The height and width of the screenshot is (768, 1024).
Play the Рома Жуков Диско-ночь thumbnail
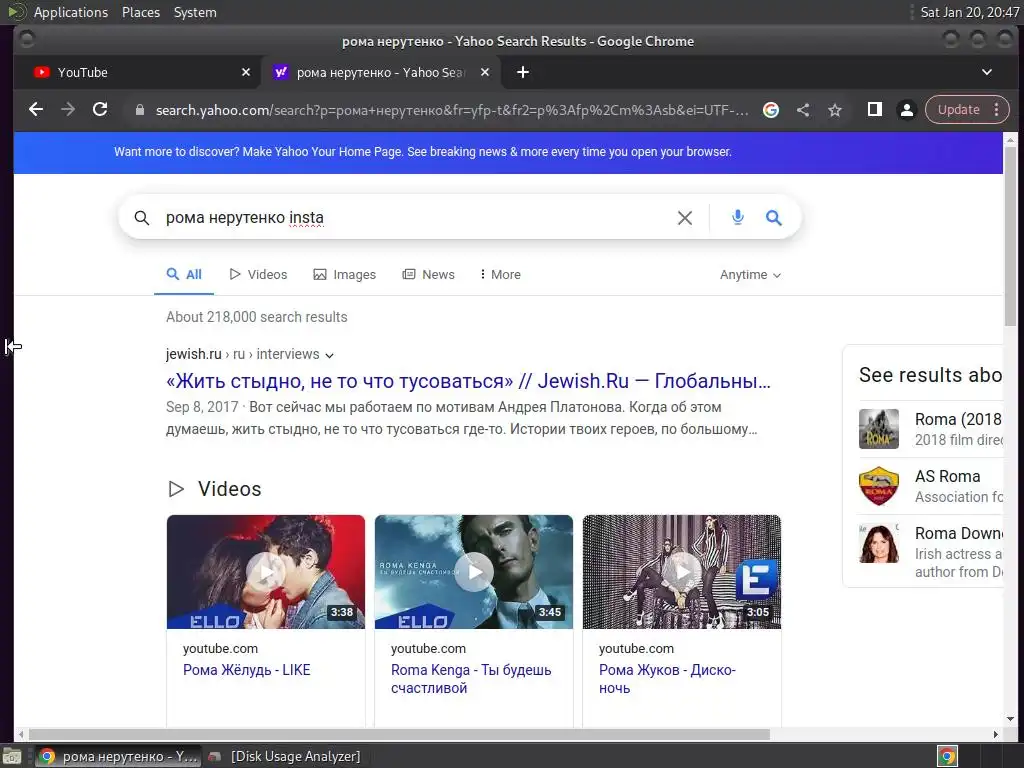(682, 572)
